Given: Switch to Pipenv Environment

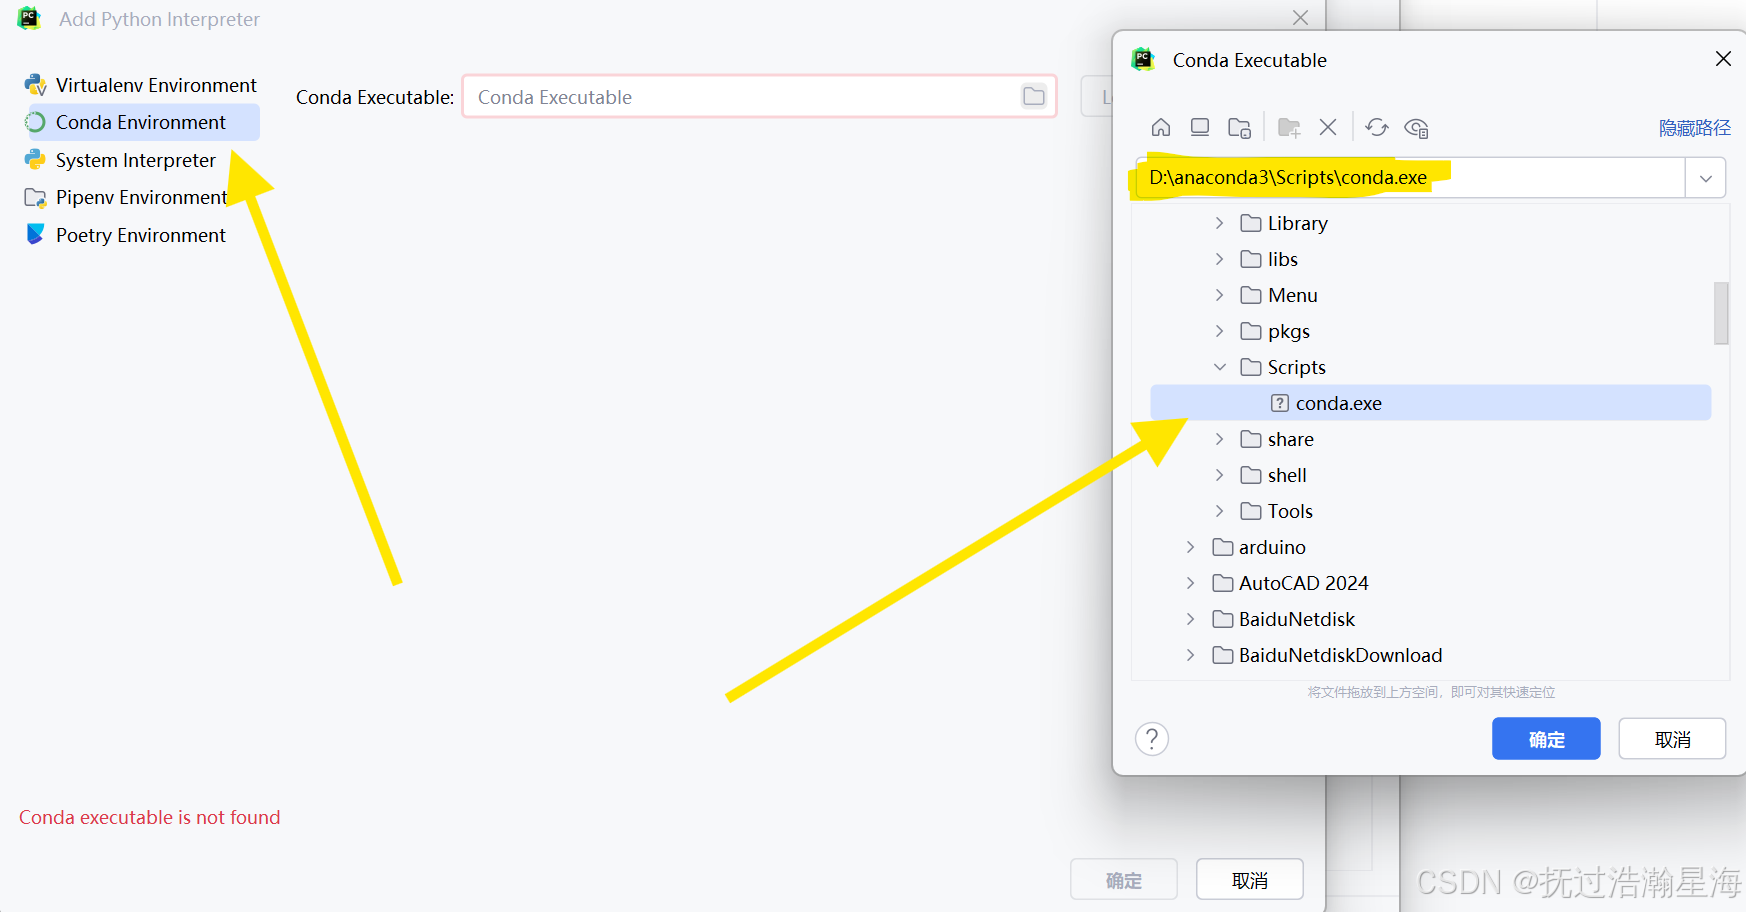Looking at the screenshot, I should [141, 197].
